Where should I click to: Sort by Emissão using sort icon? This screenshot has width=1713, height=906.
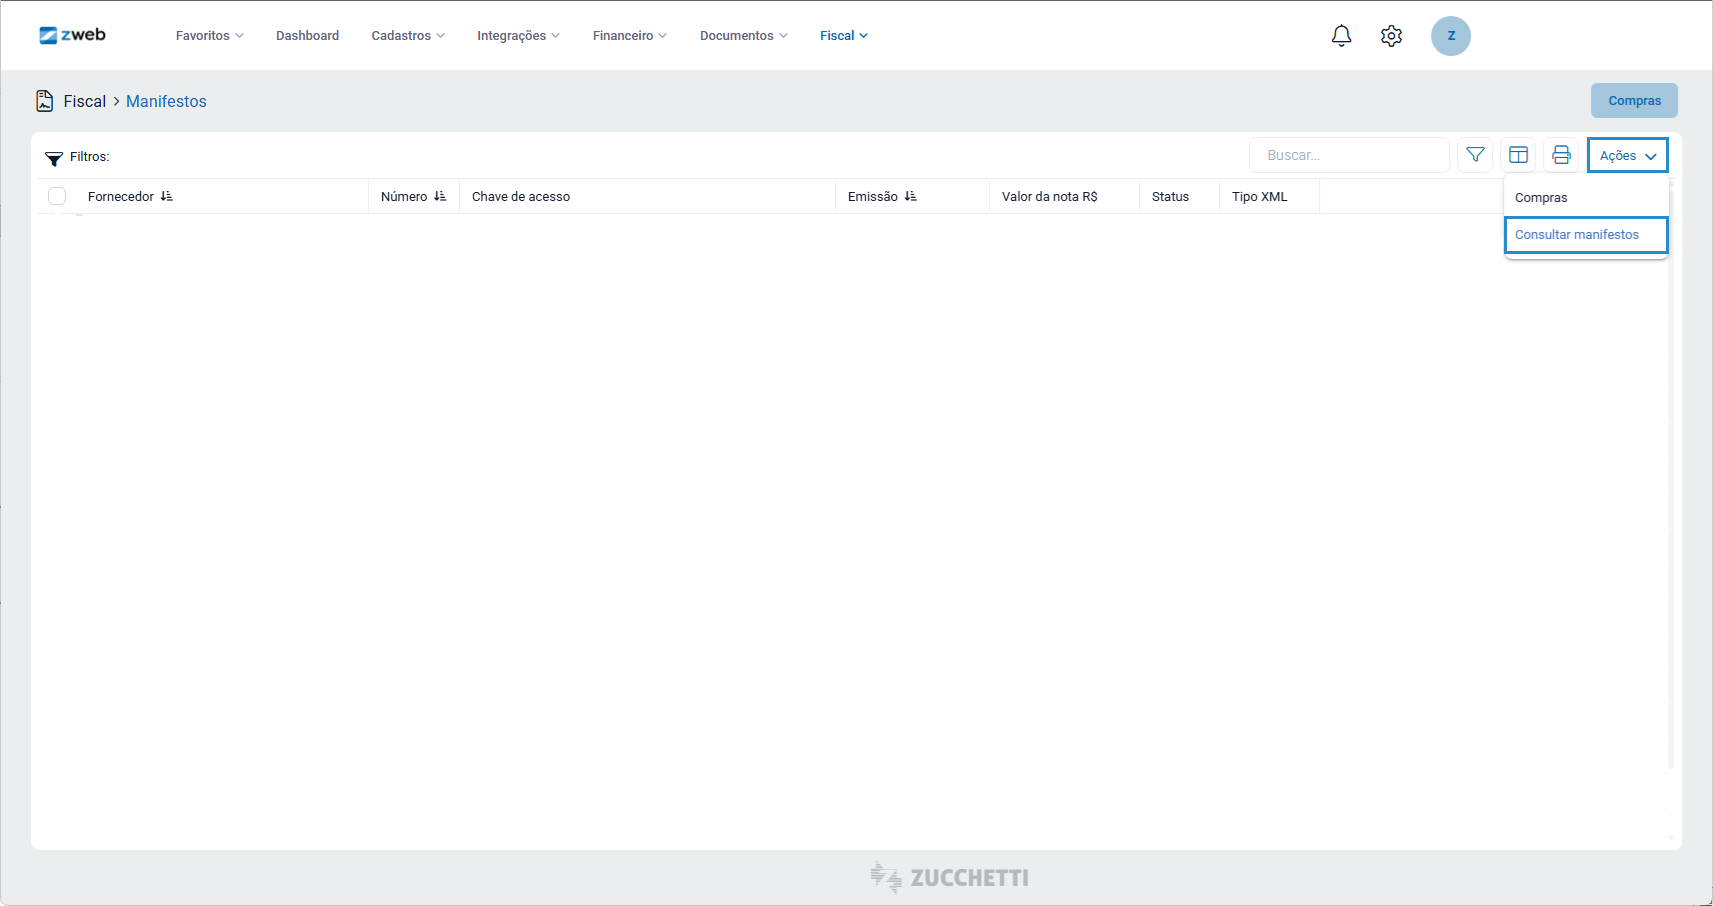(x=911, y=197)
